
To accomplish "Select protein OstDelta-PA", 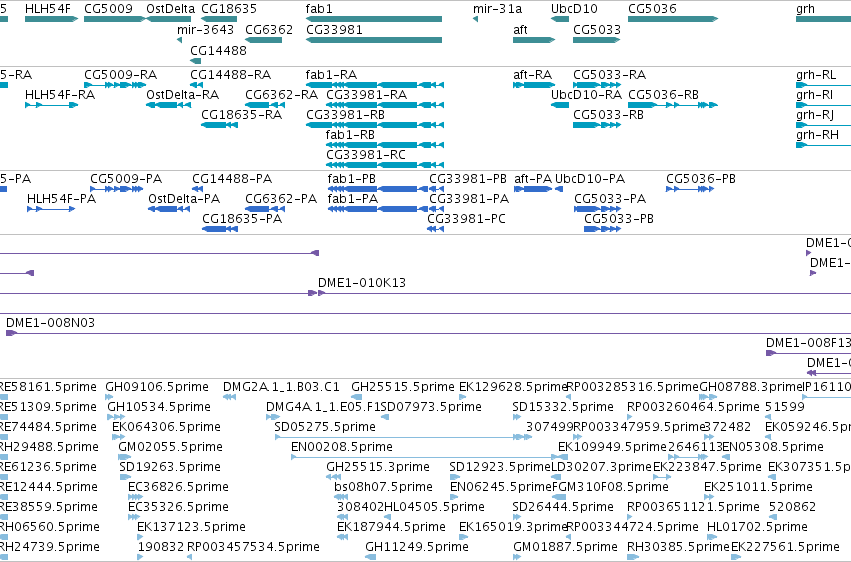I will click(184, 199).
